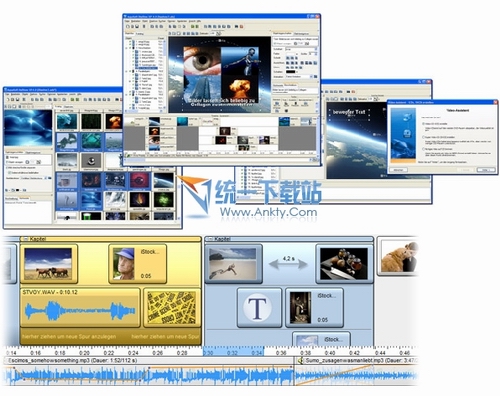Switch to second tab in center properties panel

pyautogui.click(x=301, y=34)
